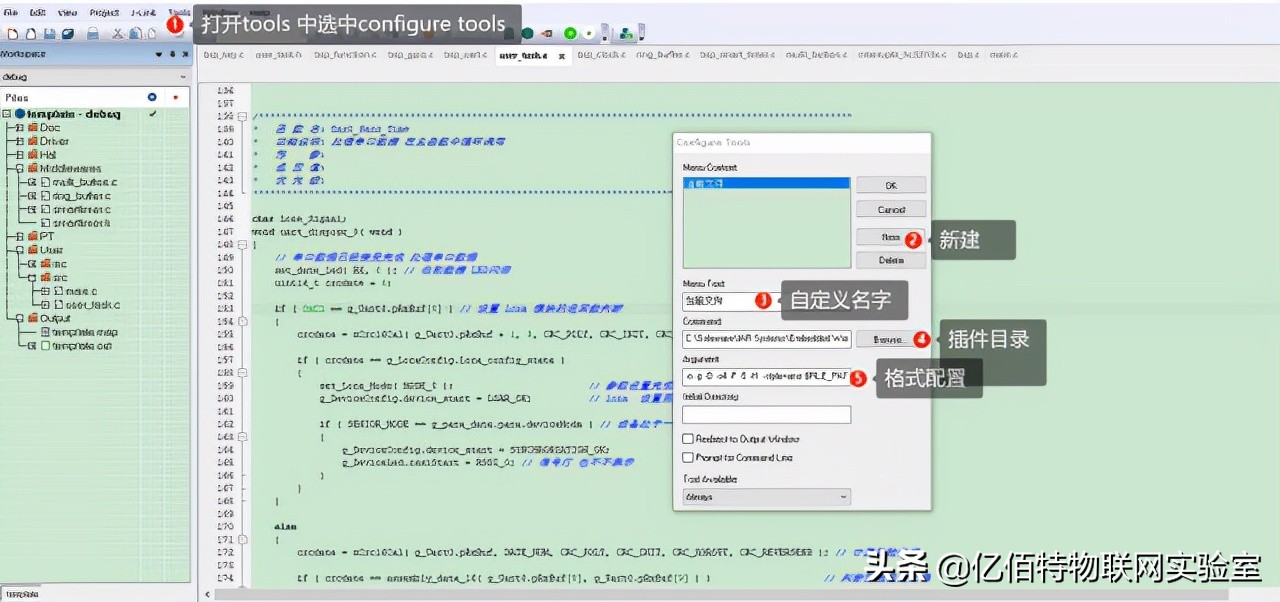Expand the PT folder
The image size is (1280, 602).
(x=20, y=236)
